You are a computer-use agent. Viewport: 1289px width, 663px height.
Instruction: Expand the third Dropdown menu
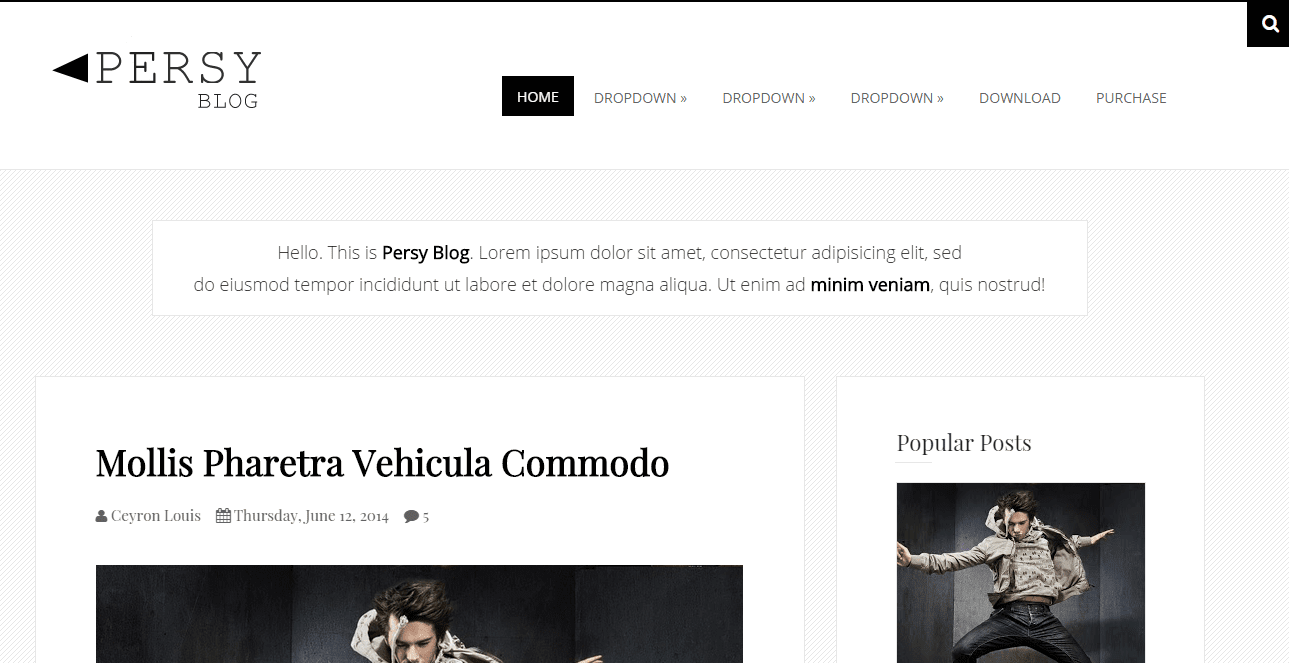(897, 98)
